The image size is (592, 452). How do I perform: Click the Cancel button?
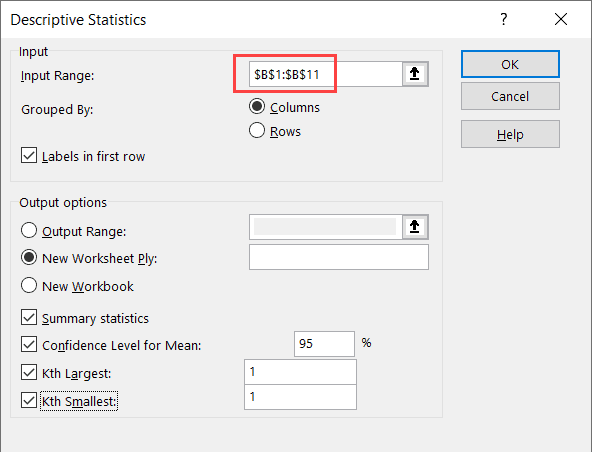(x=510, y=96)
